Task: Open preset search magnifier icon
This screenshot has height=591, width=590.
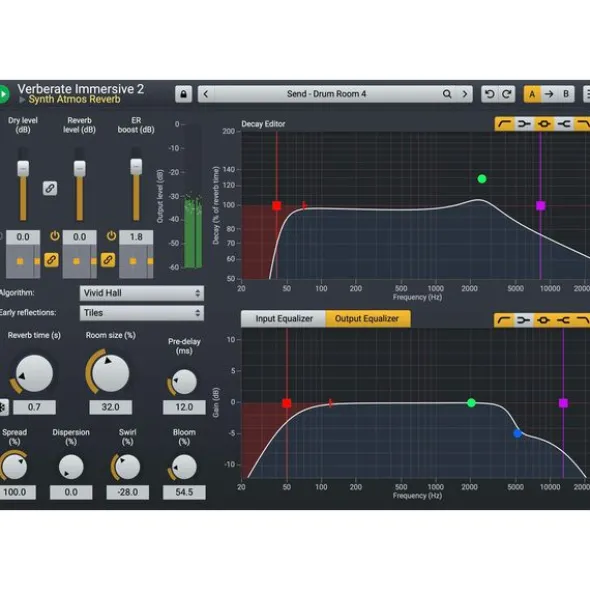Action: point(447,94)
